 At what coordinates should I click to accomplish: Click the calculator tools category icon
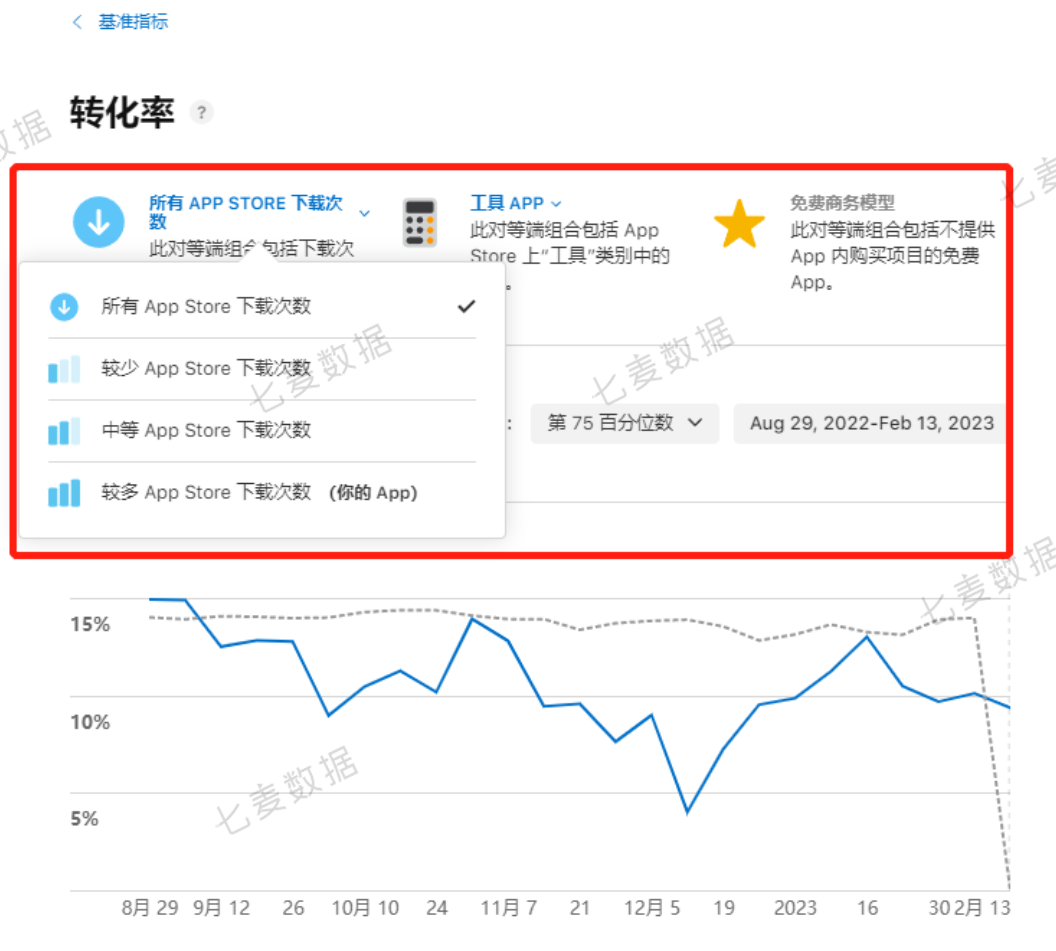click(420, 222)
